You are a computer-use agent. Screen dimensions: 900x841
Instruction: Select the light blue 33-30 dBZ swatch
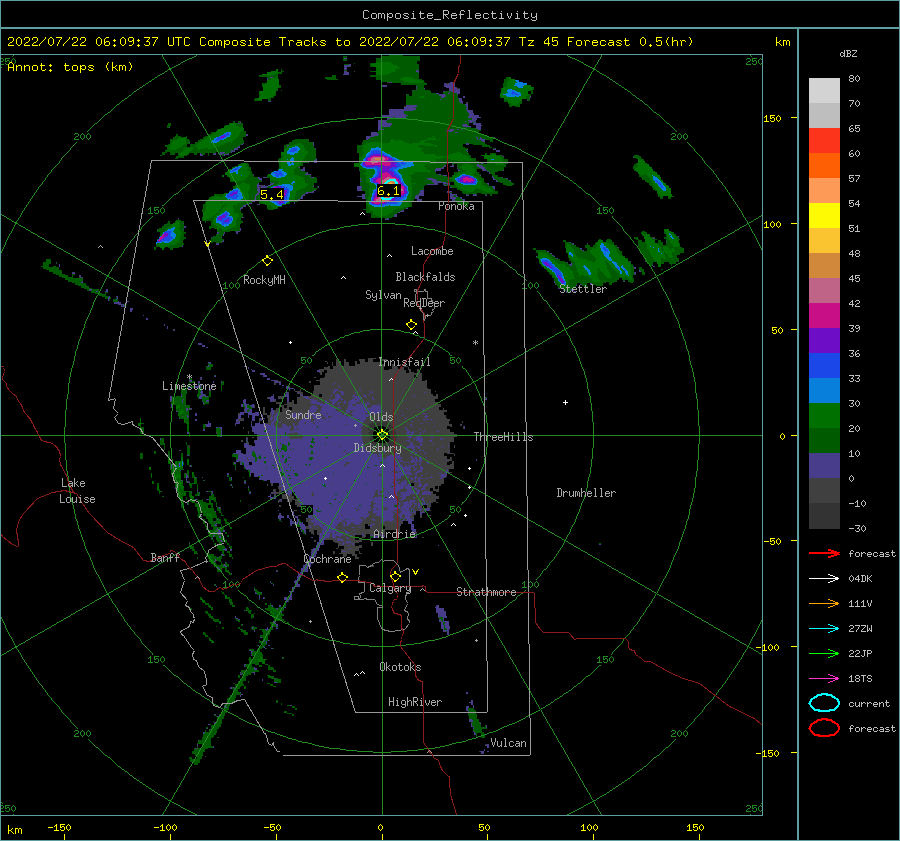[x=824, y=390]
